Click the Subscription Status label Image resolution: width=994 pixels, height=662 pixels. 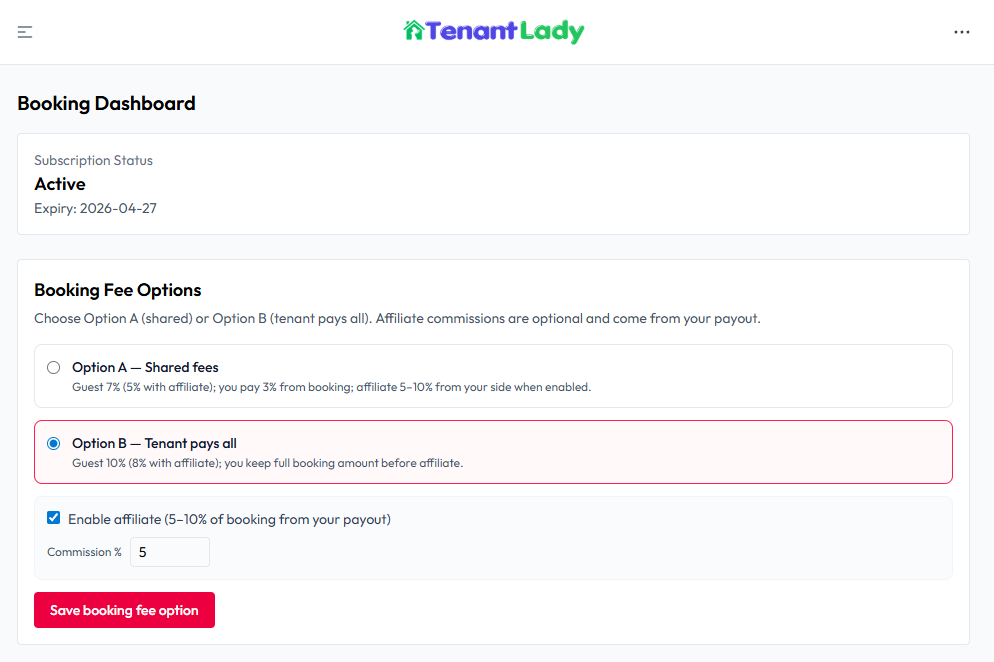pos(93,160)
